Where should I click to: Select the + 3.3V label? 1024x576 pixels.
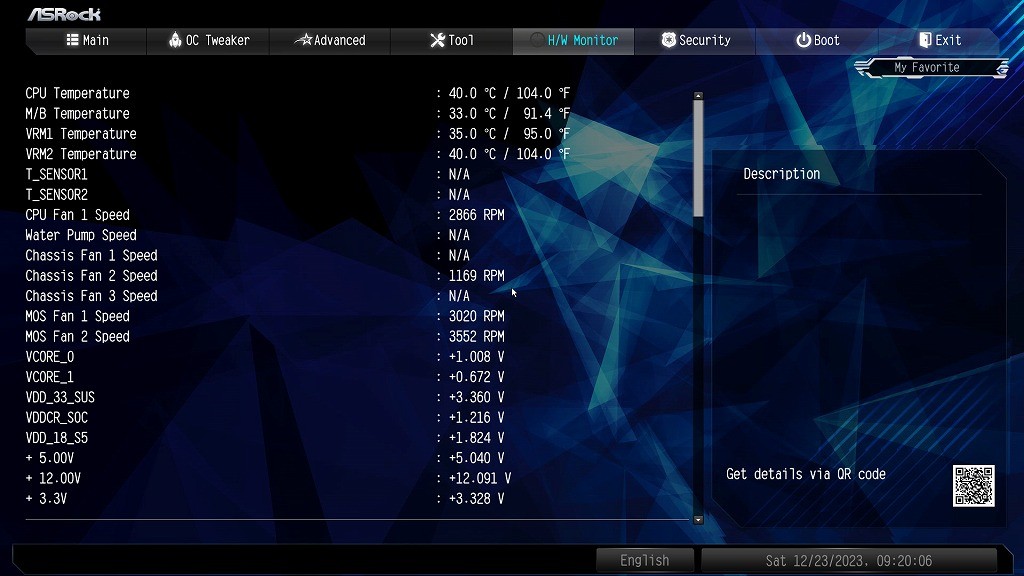(x=46, y=499)
